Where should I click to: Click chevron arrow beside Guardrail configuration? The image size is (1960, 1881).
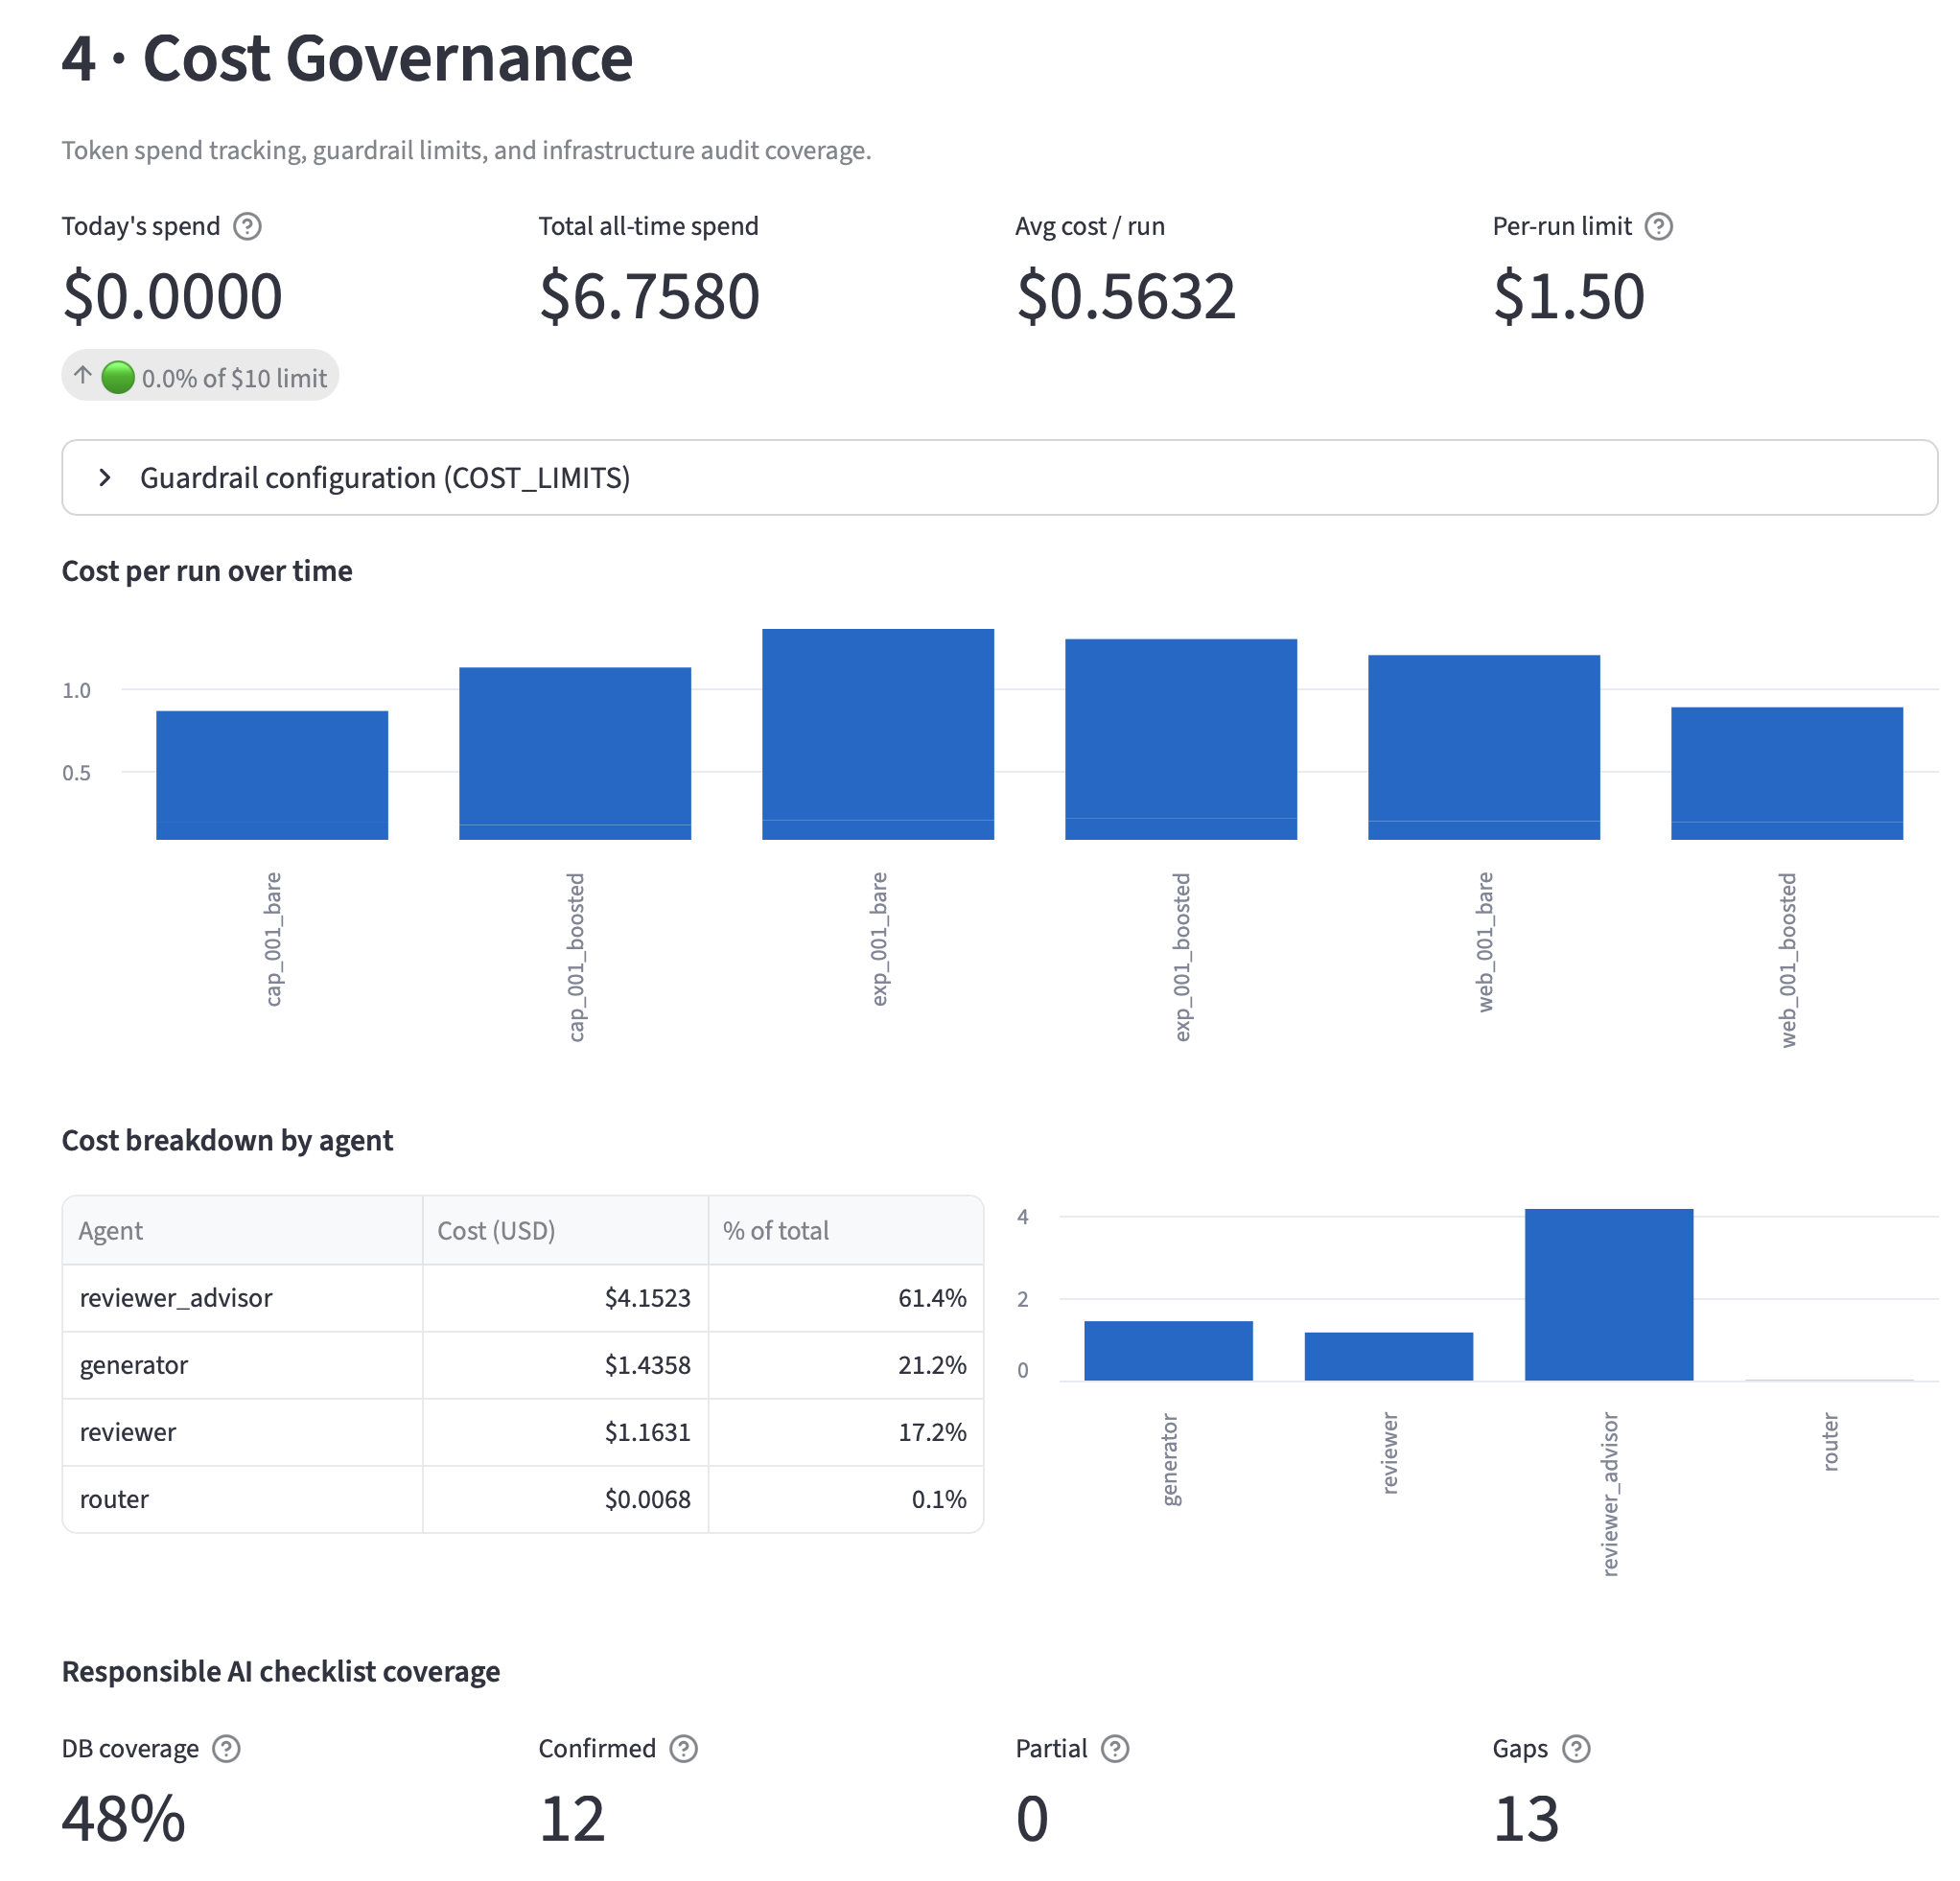point(105,477)
